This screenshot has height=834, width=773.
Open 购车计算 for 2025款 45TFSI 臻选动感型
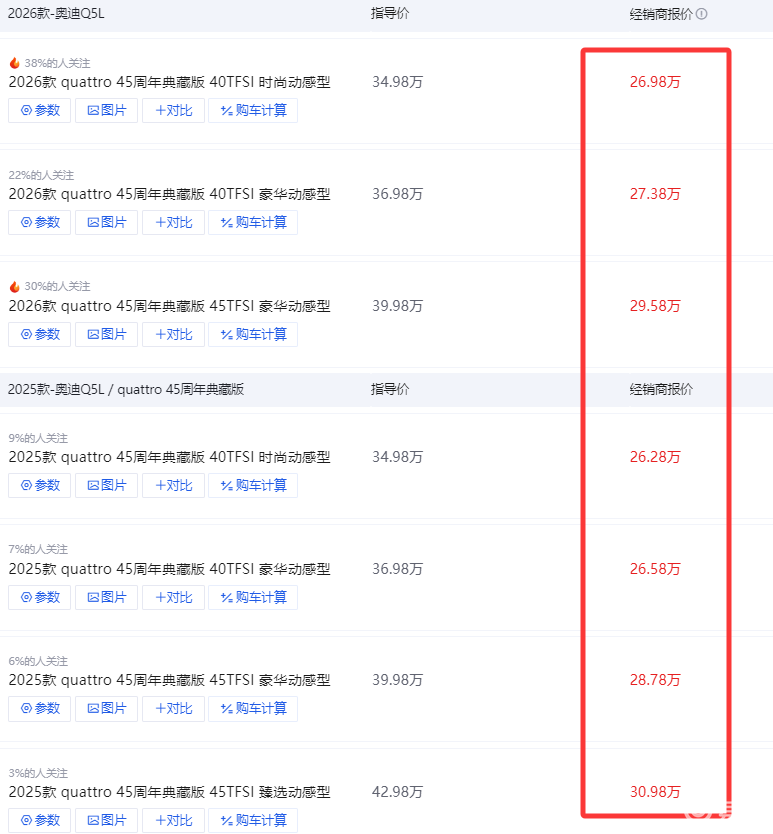click(x=253, y=821)
